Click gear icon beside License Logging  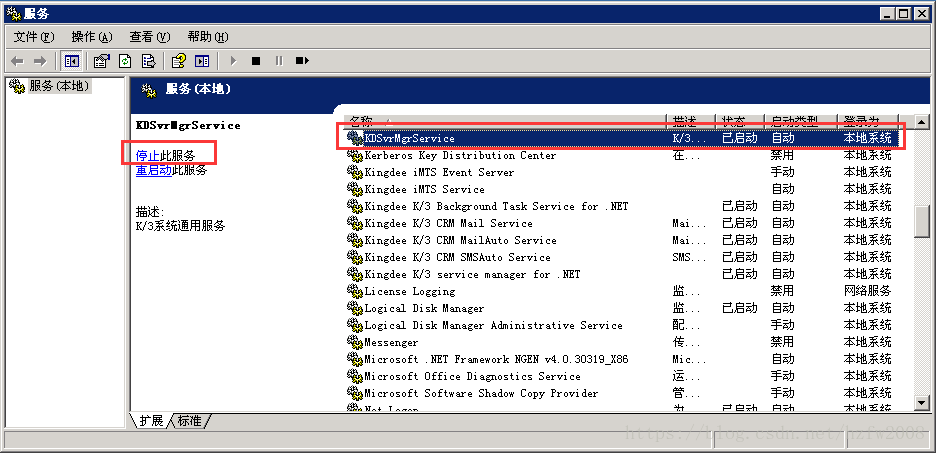click(355, 292)
